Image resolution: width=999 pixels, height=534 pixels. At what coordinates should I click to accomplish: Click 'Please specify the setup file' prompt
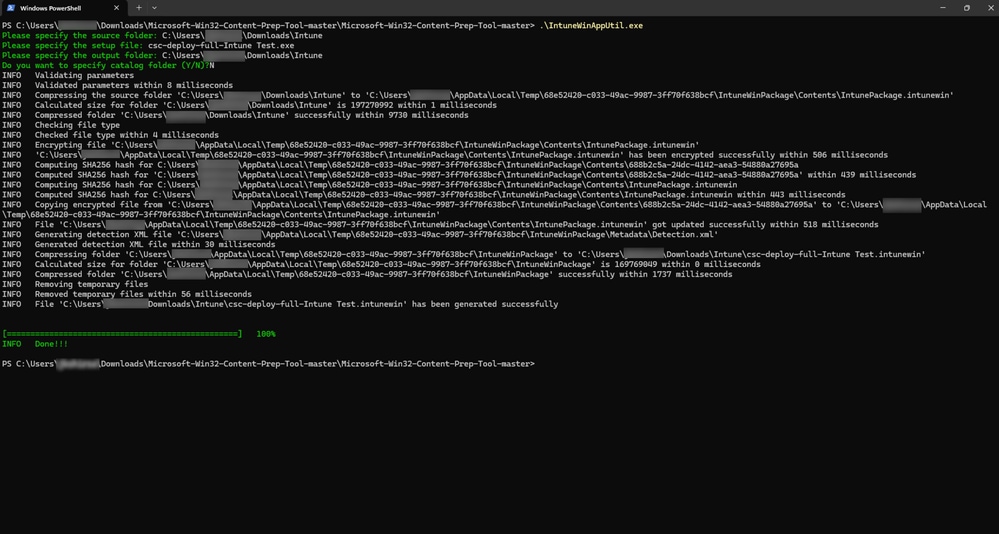[x=73, y=46]
